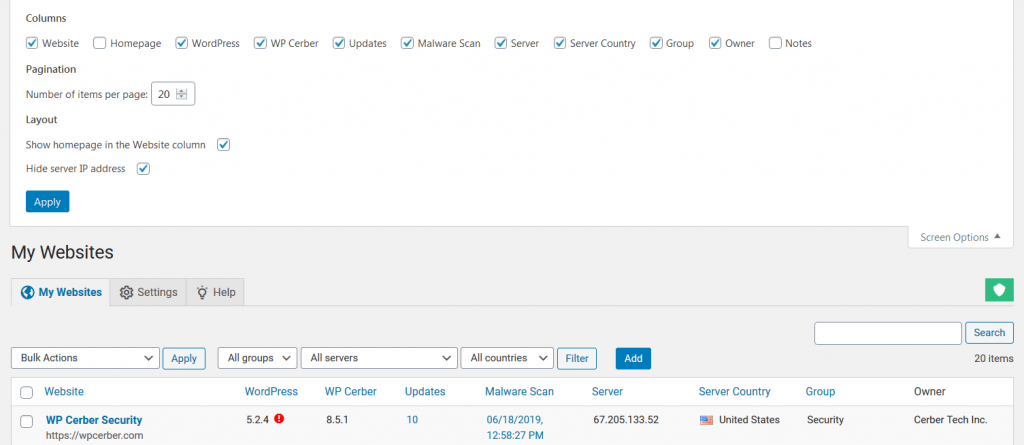Toggle Hide server IP address checkbox

coord(143,169)
